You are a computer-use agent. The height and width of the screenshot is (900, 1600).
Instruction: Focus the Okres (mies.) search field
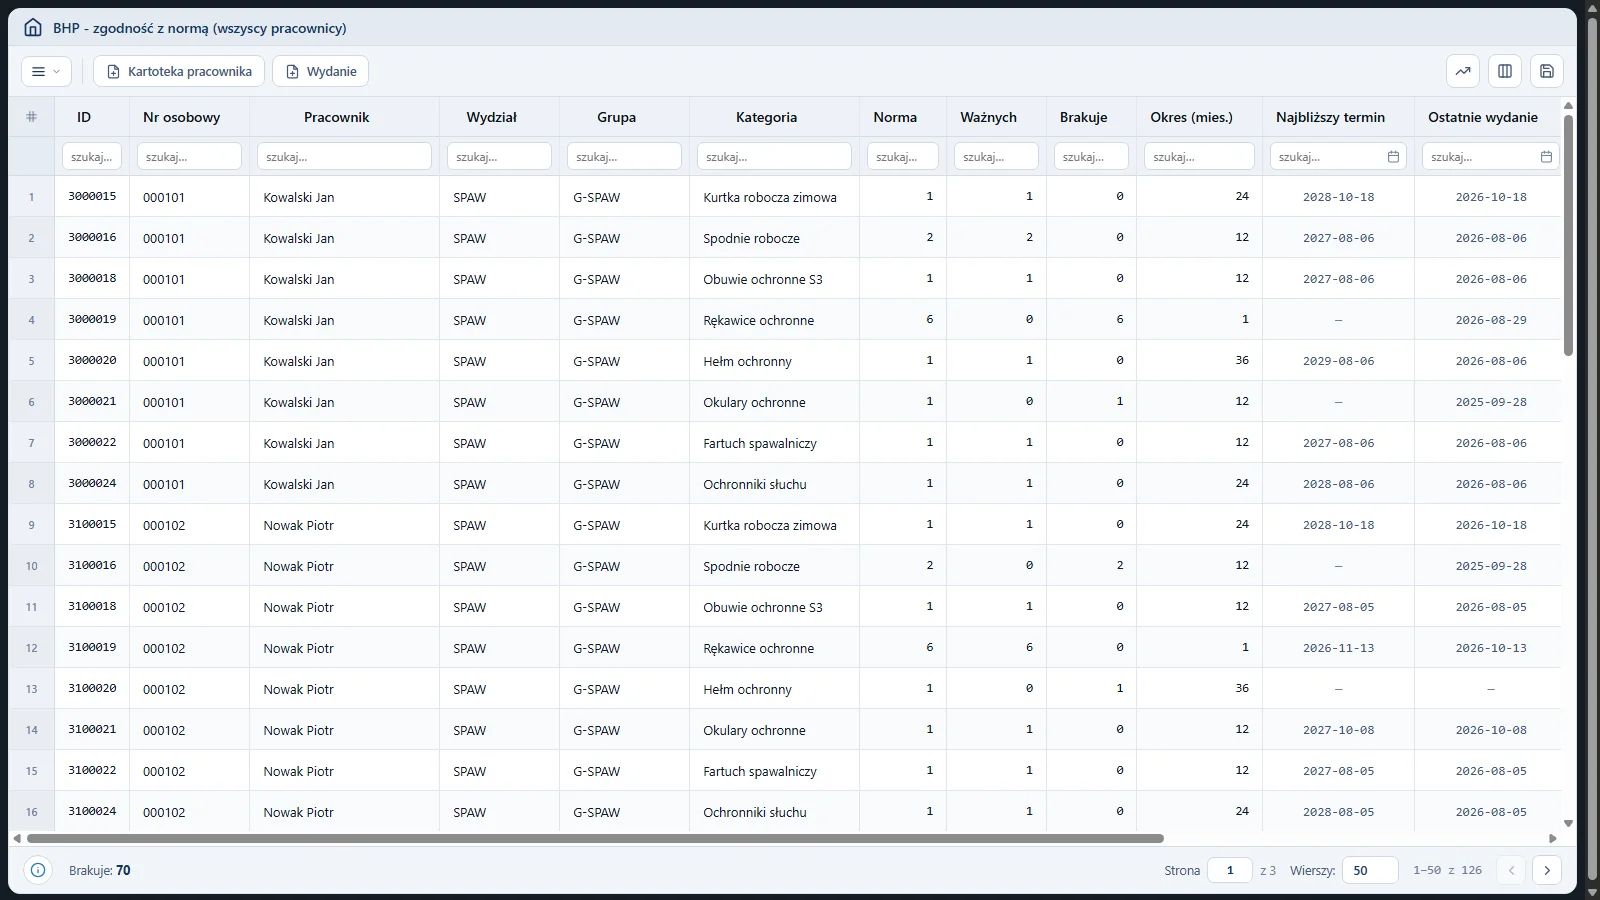1199,157
